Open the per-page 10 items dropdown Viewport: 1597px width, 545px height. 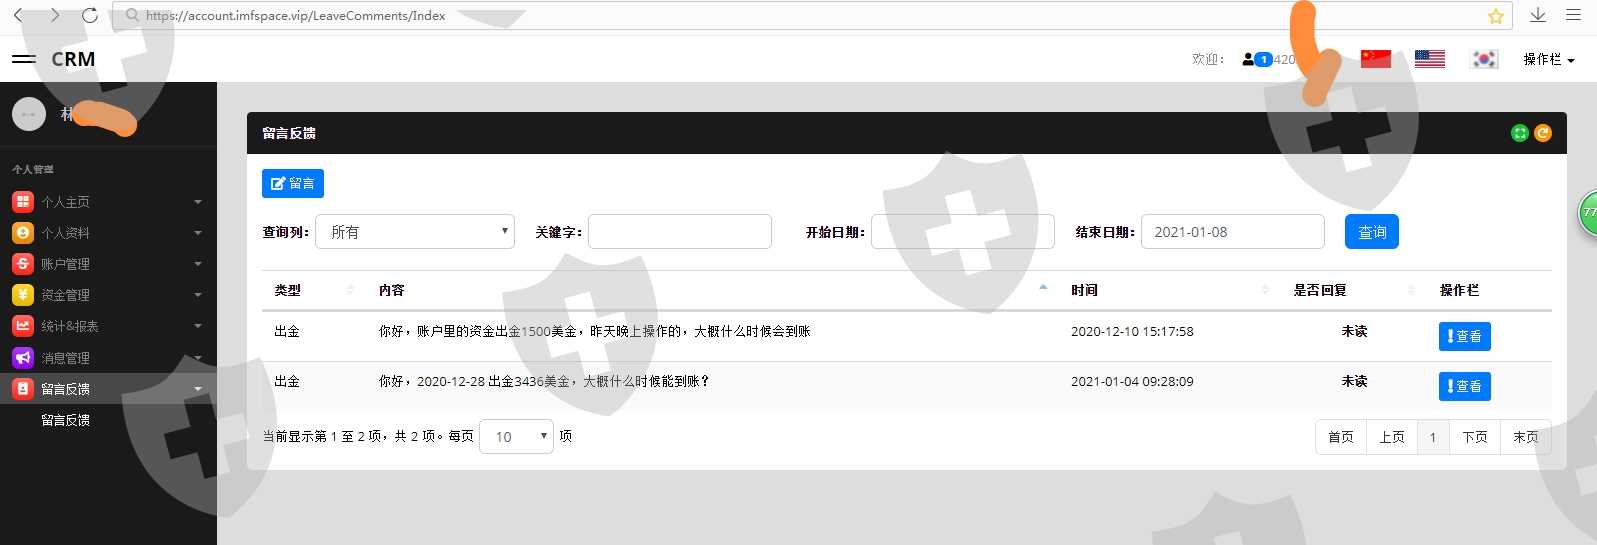pos(516,436)
